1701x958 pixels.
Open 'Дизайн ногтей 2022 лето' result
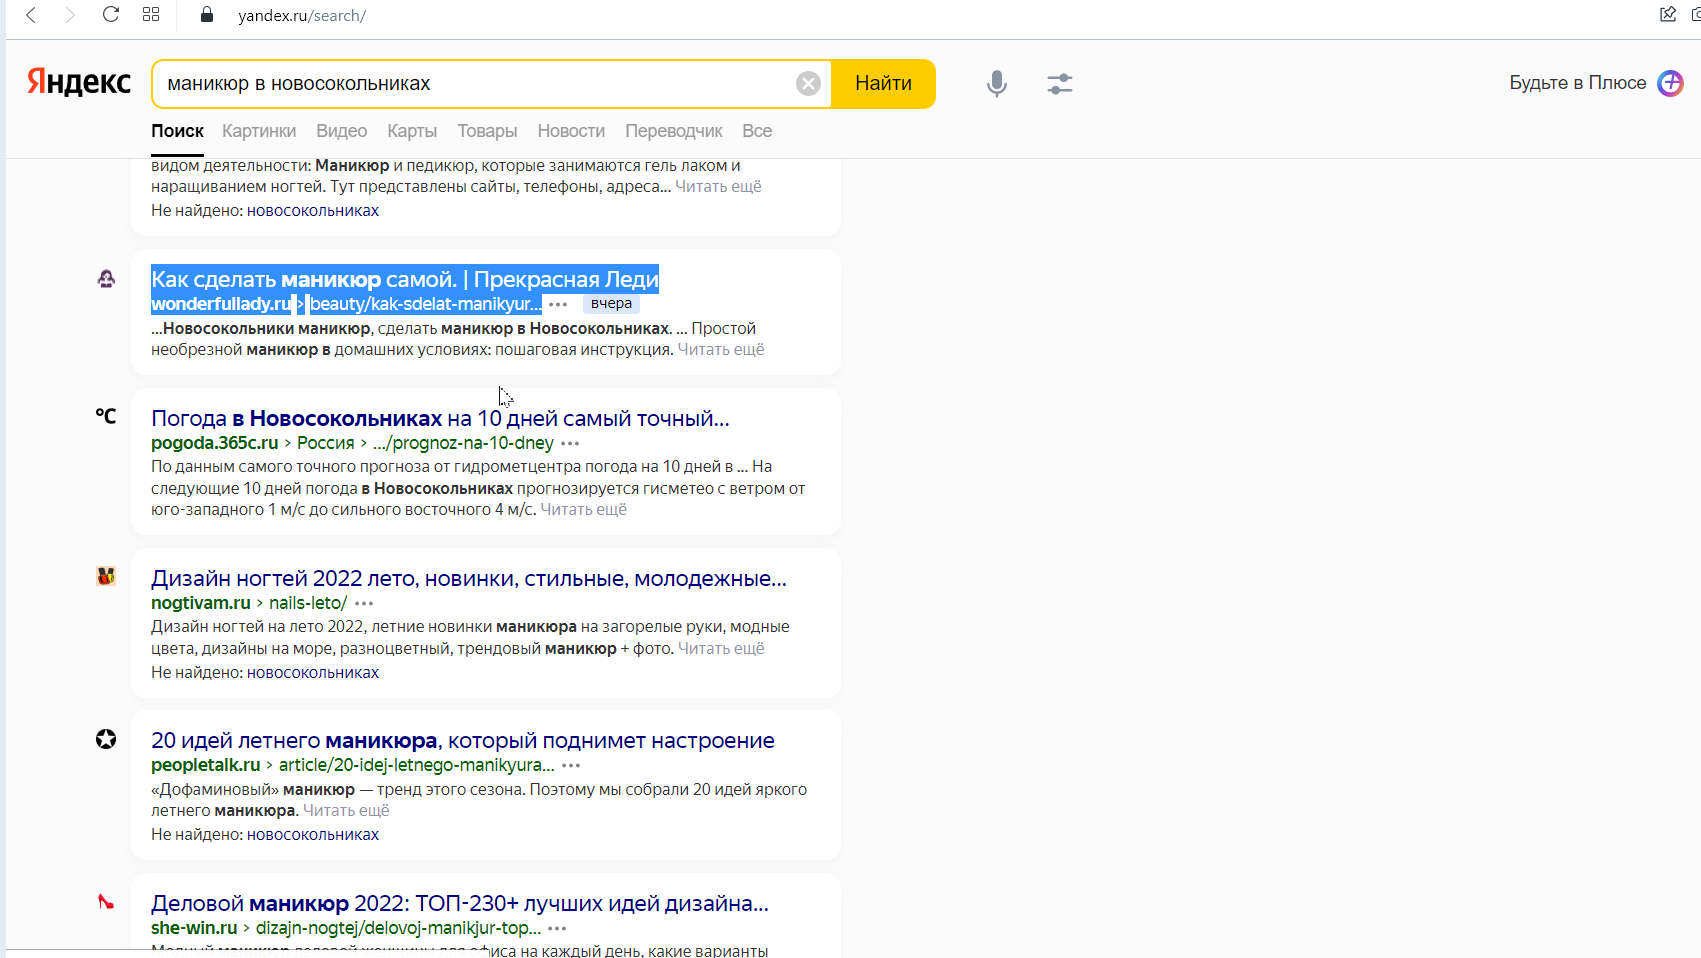[469, 578]
